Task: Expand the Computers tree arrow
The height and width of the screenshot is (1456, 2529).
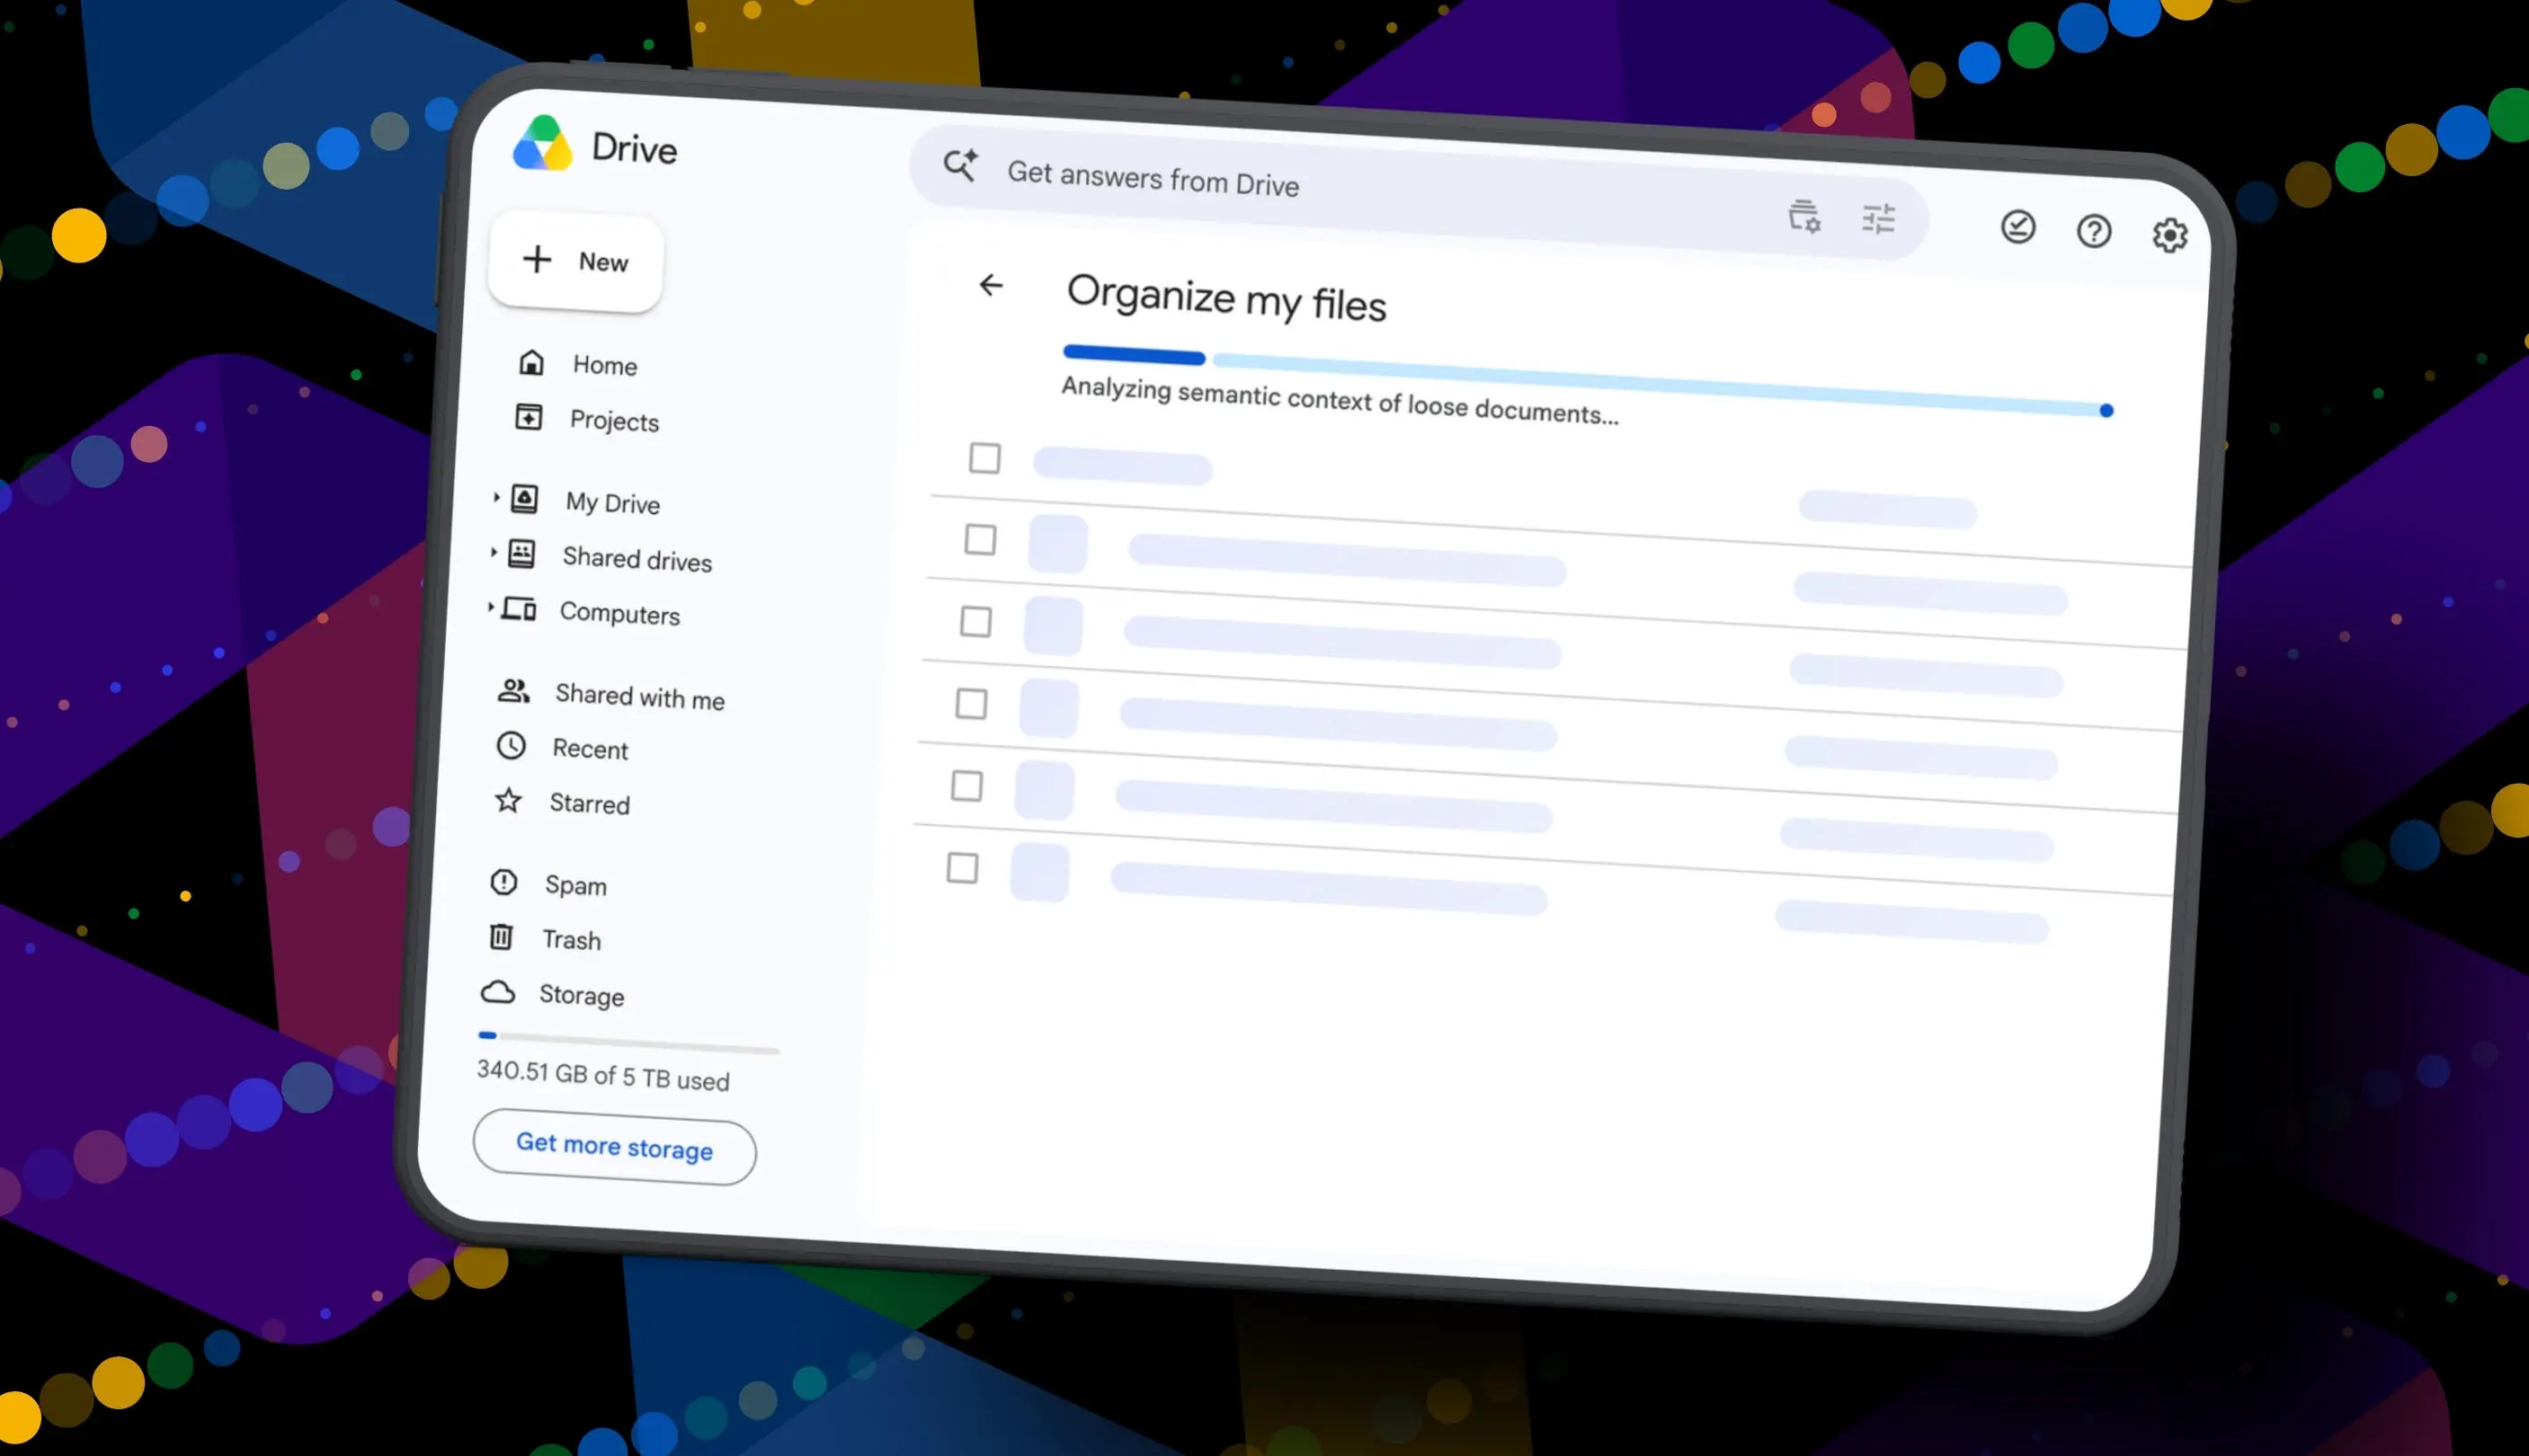Action: [x=489, y=606]
